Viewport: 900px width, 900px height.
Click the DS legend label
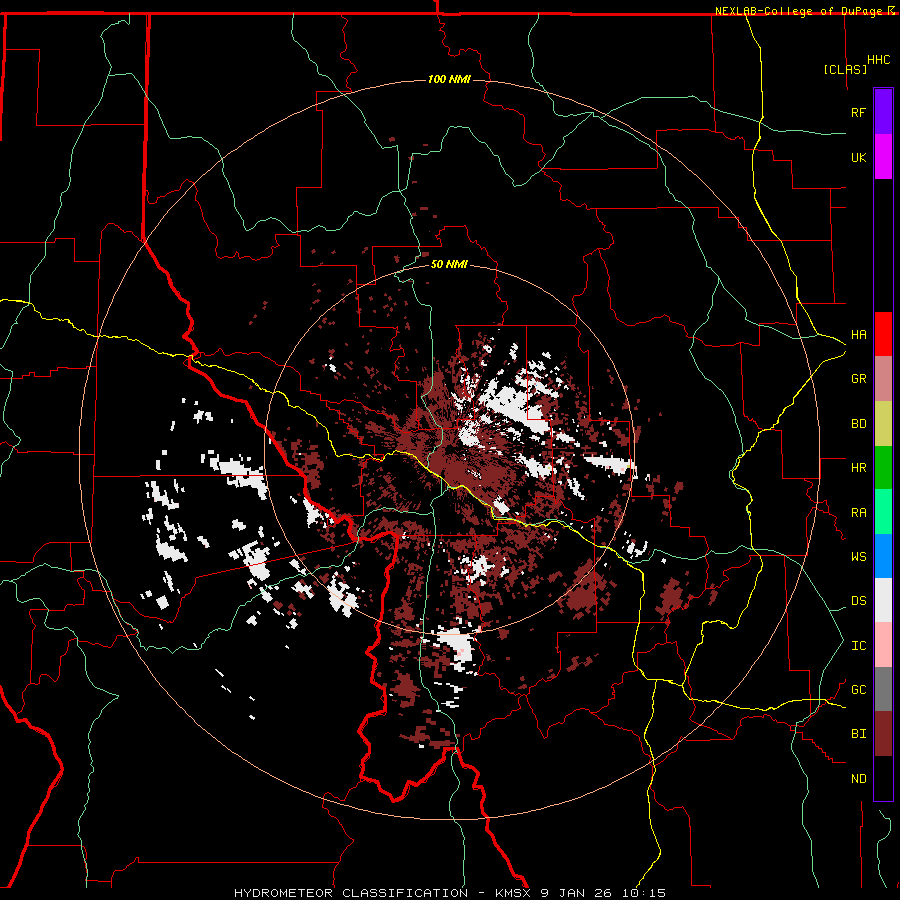coord(859,601)
